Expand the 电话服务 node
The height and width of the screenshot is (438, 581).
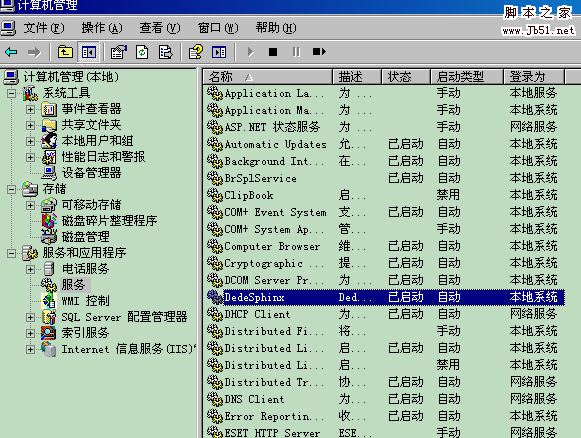pos(30,269)
